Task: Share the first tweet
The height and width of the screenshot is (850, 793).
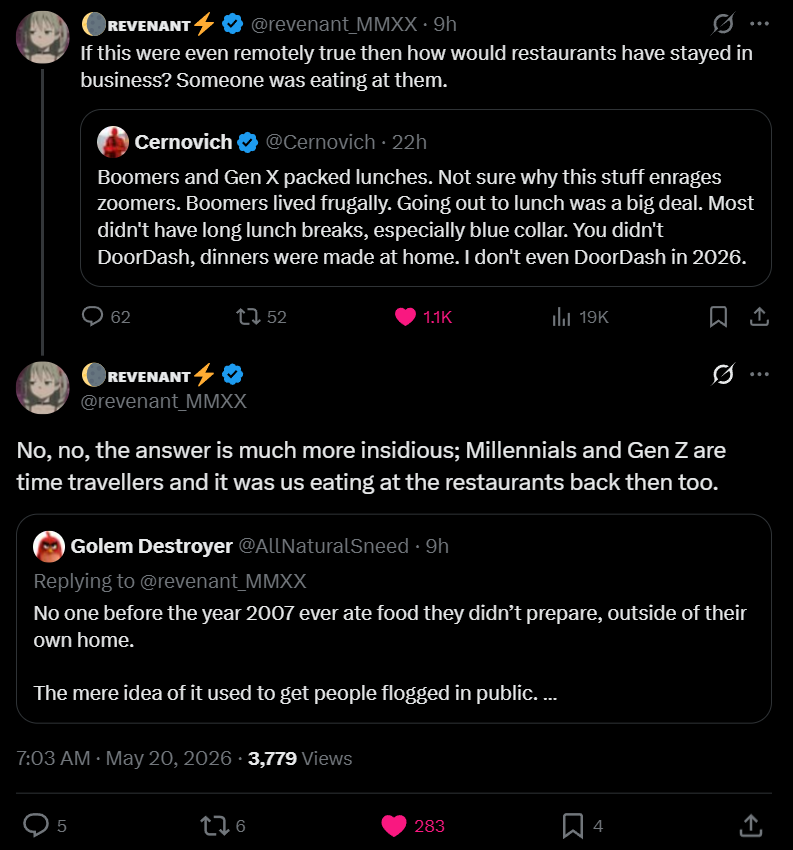Action: (x=759, y=317)
